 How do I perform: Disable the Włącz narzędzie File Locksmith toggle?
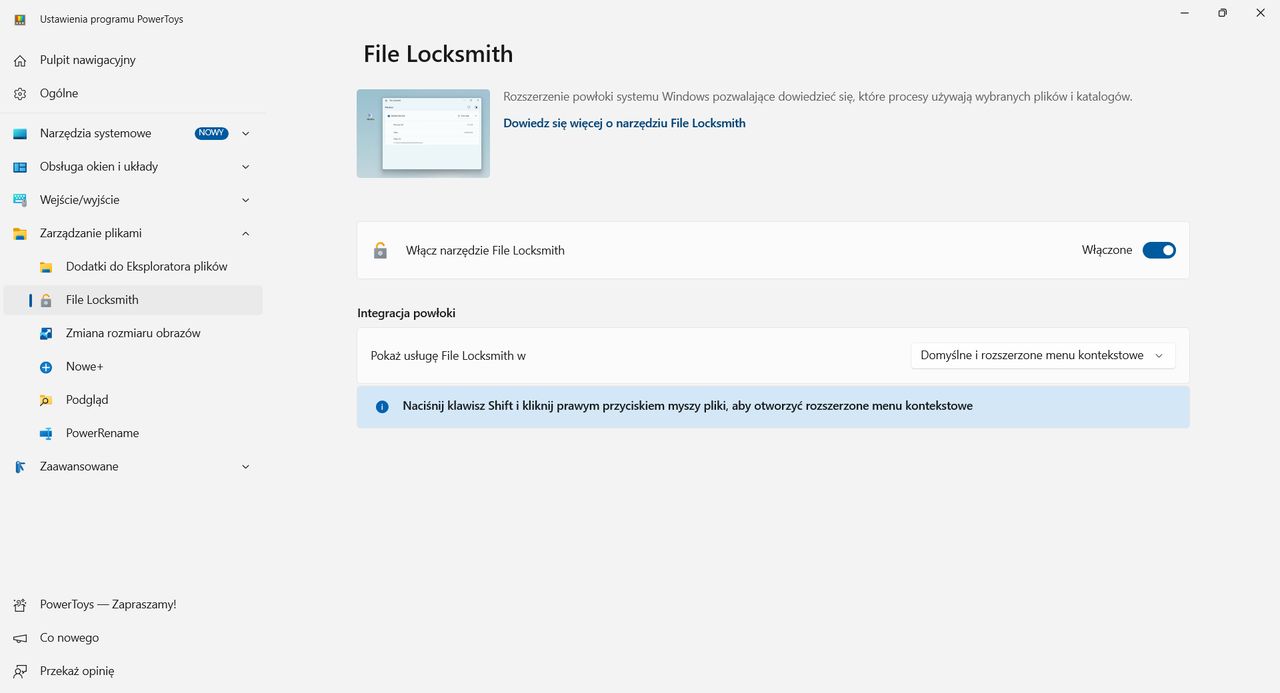(1159, 250)
